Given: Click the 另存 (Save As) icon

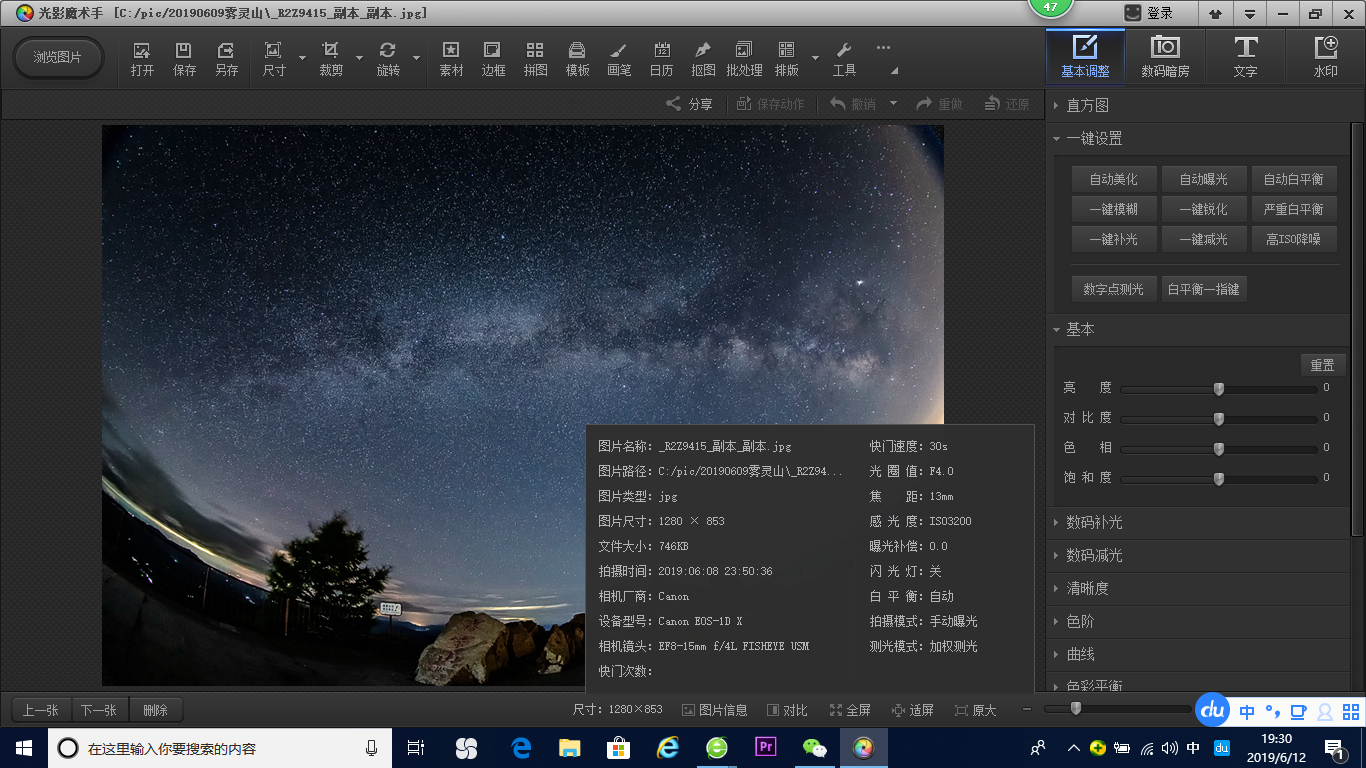Looking at the screenshot, I should click(x=227, y=59).
